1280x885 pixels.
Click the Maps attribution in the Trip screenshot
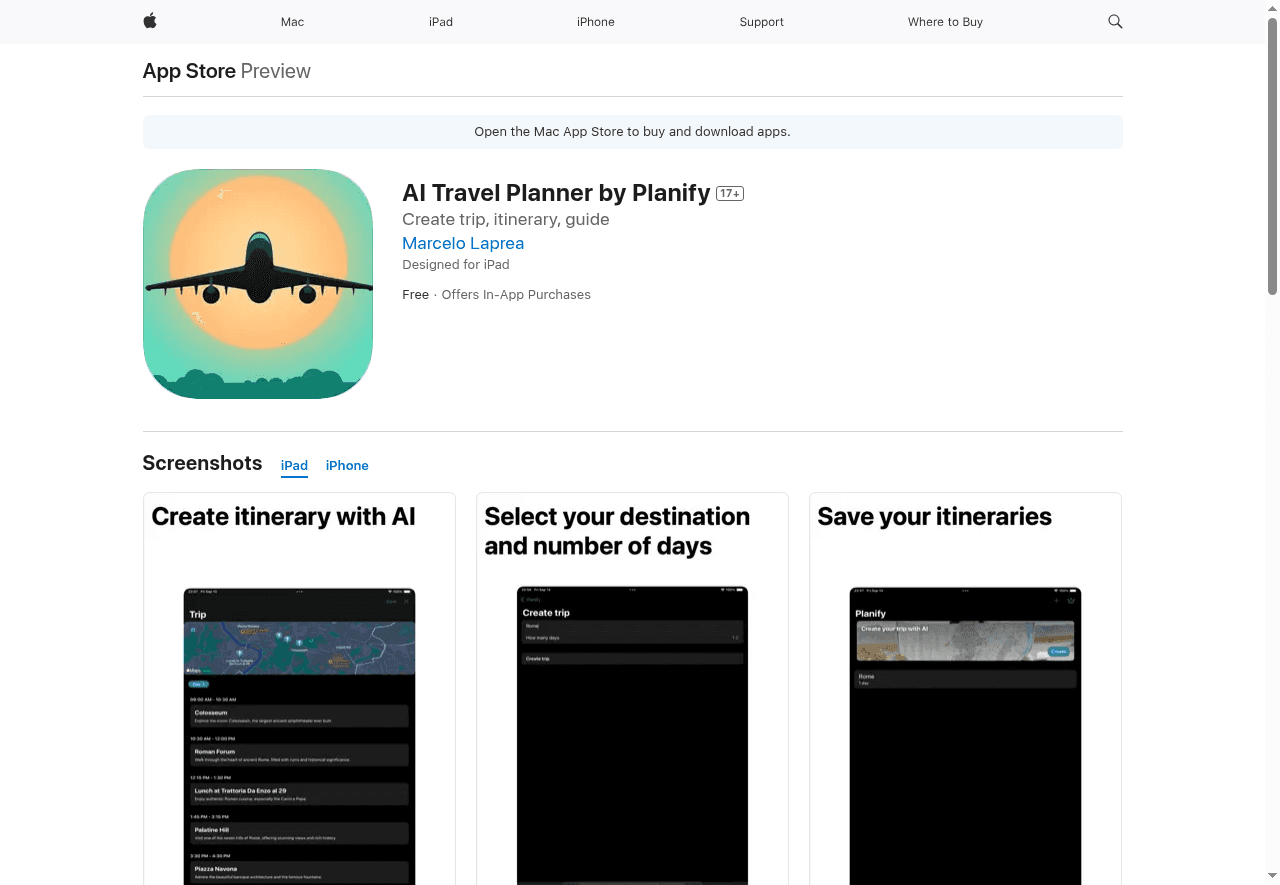point(193,670)
